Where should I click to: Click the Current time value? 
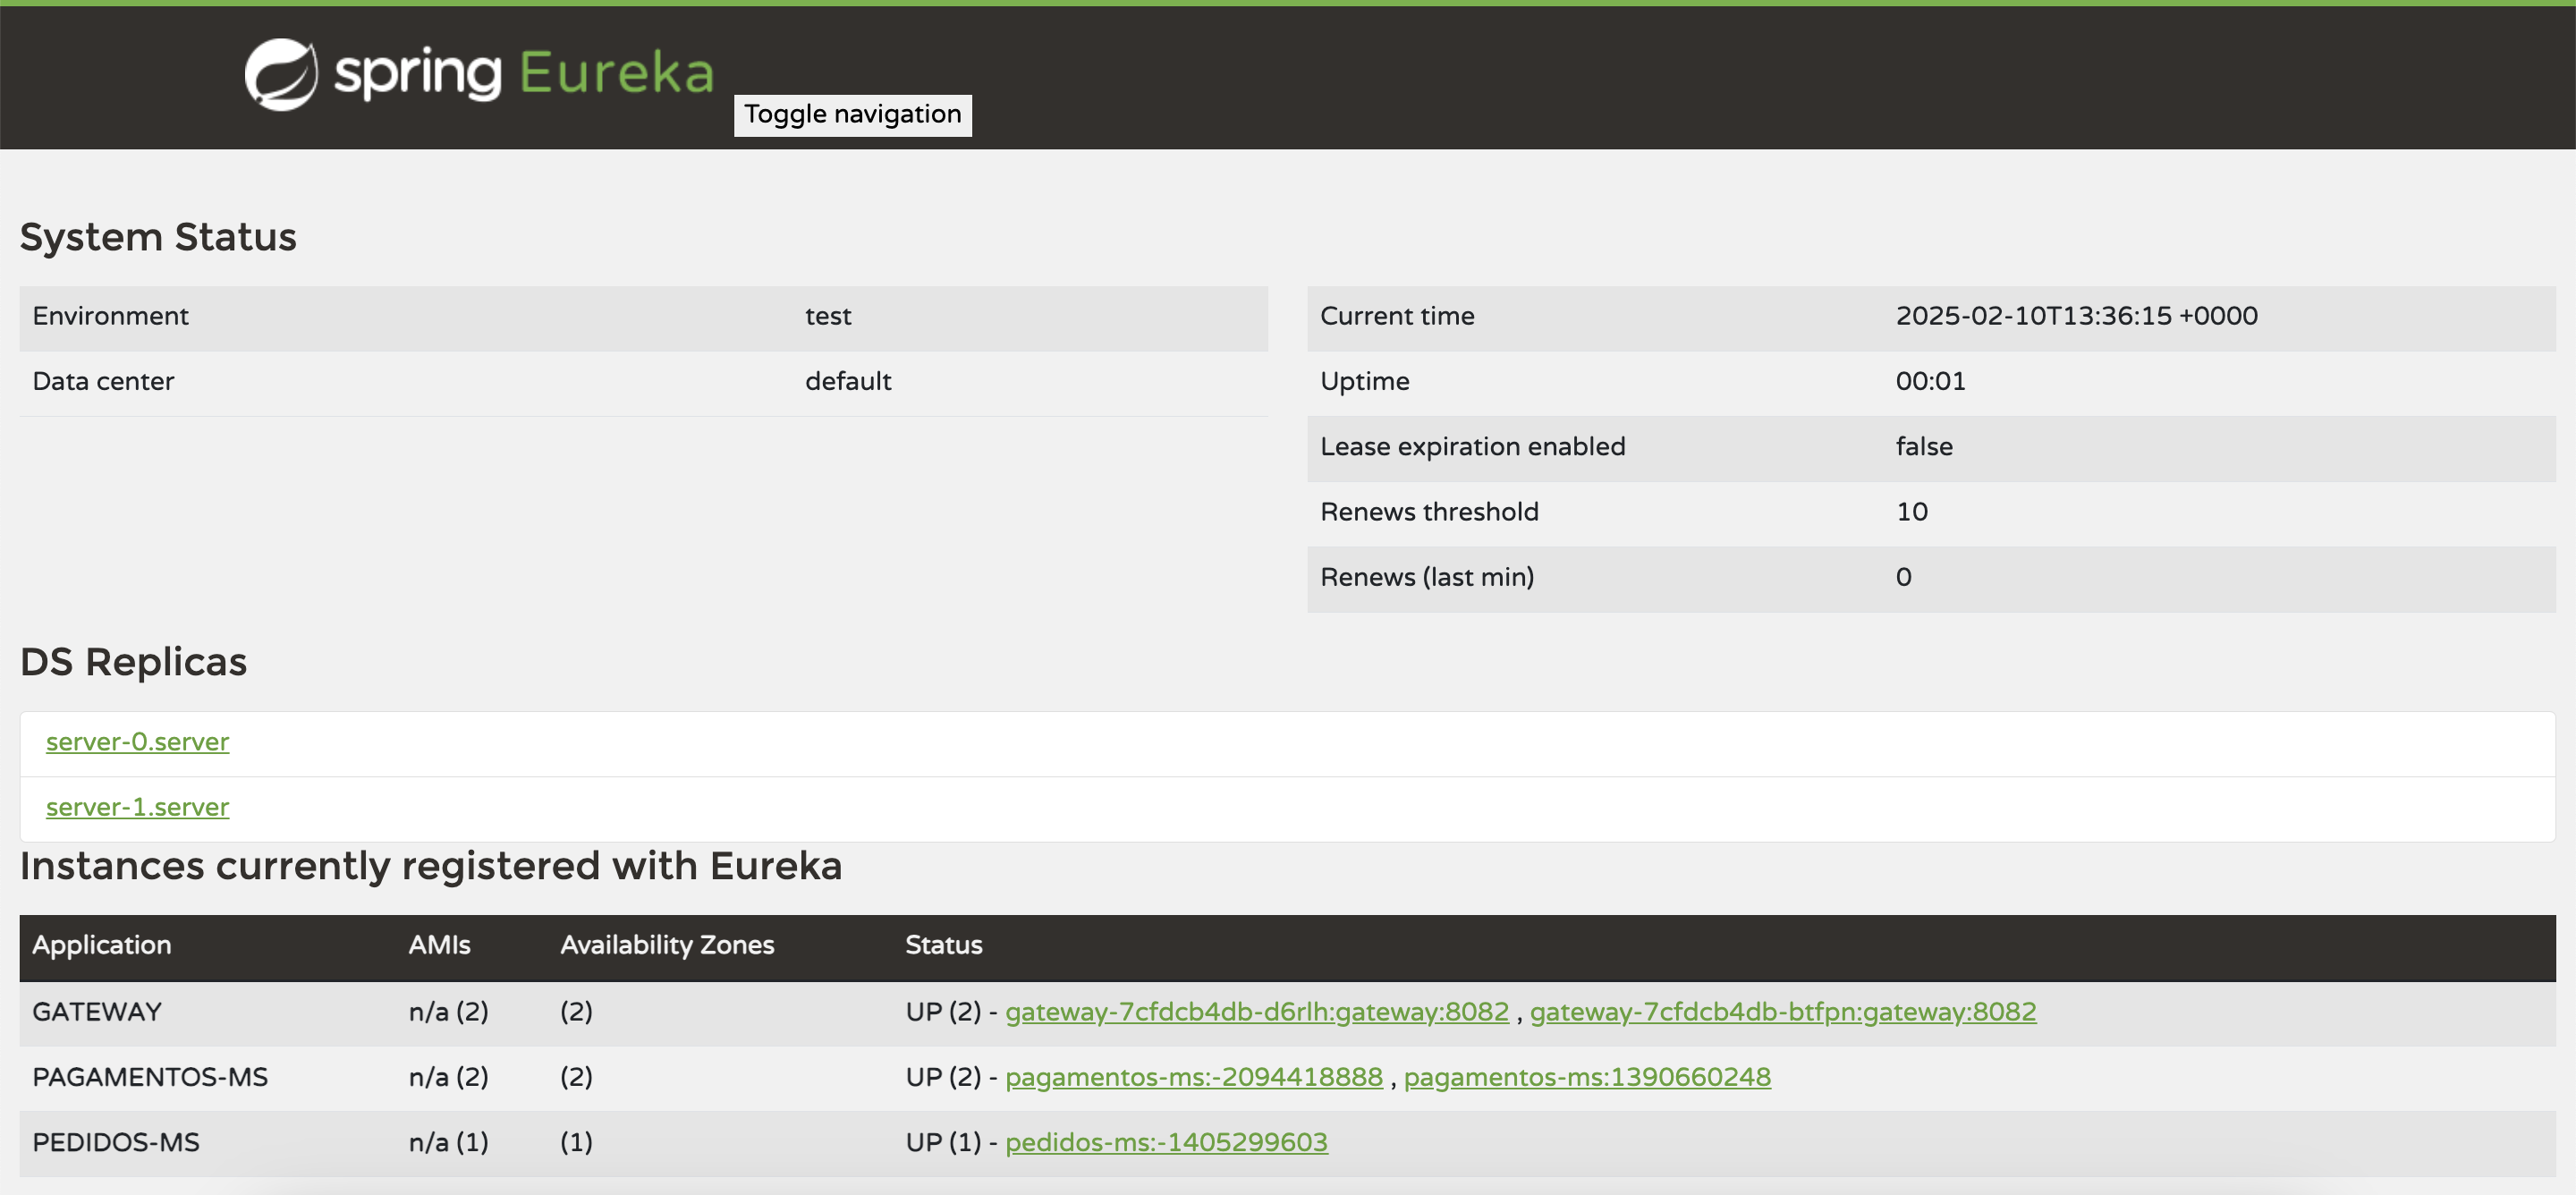pyautogui.click(x=2076, y=316)
